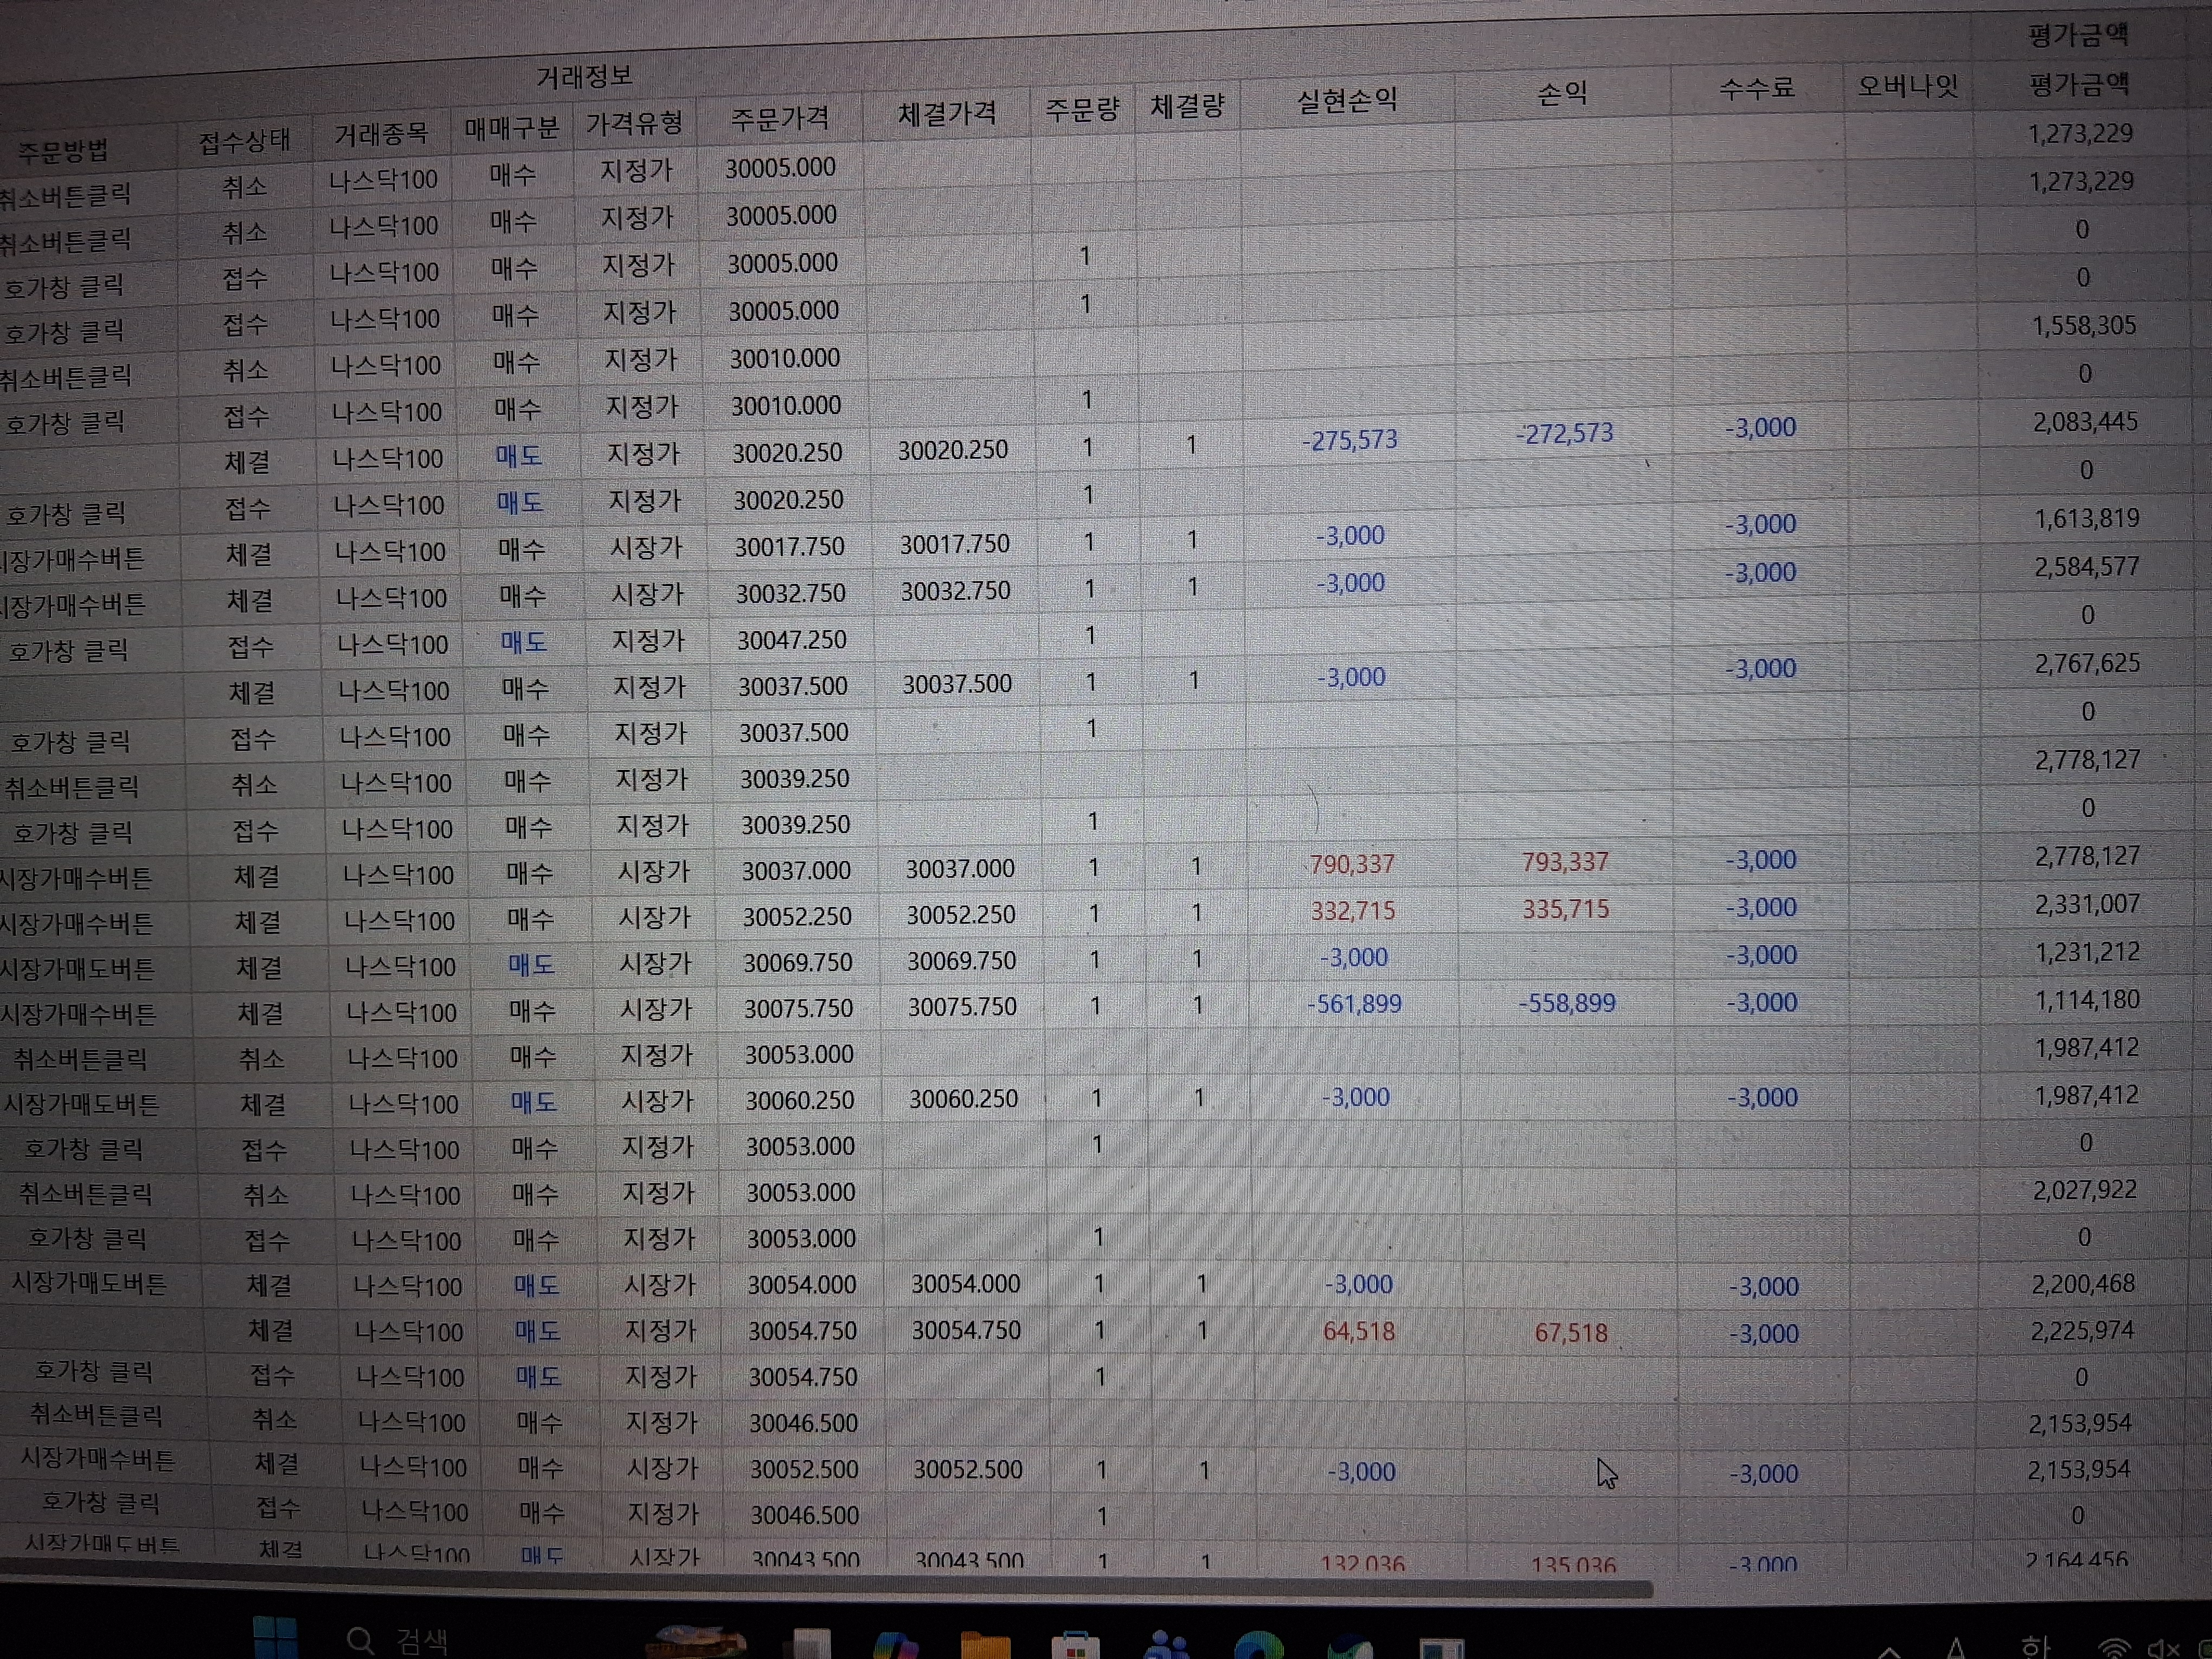Click the execution price cell 30054.750

click(966, 1331)
